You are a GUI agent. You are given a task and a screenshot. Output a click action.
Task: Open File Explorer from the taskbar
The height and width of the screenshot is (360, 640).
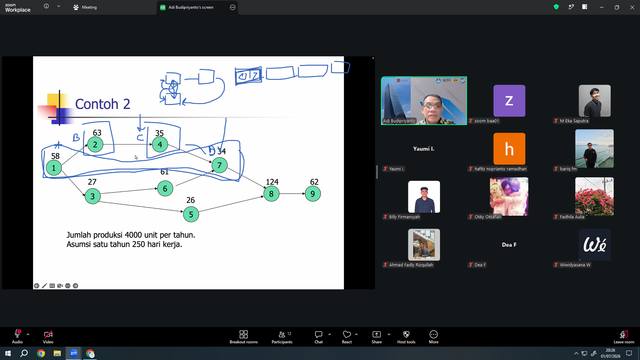[x=57, y=353]
